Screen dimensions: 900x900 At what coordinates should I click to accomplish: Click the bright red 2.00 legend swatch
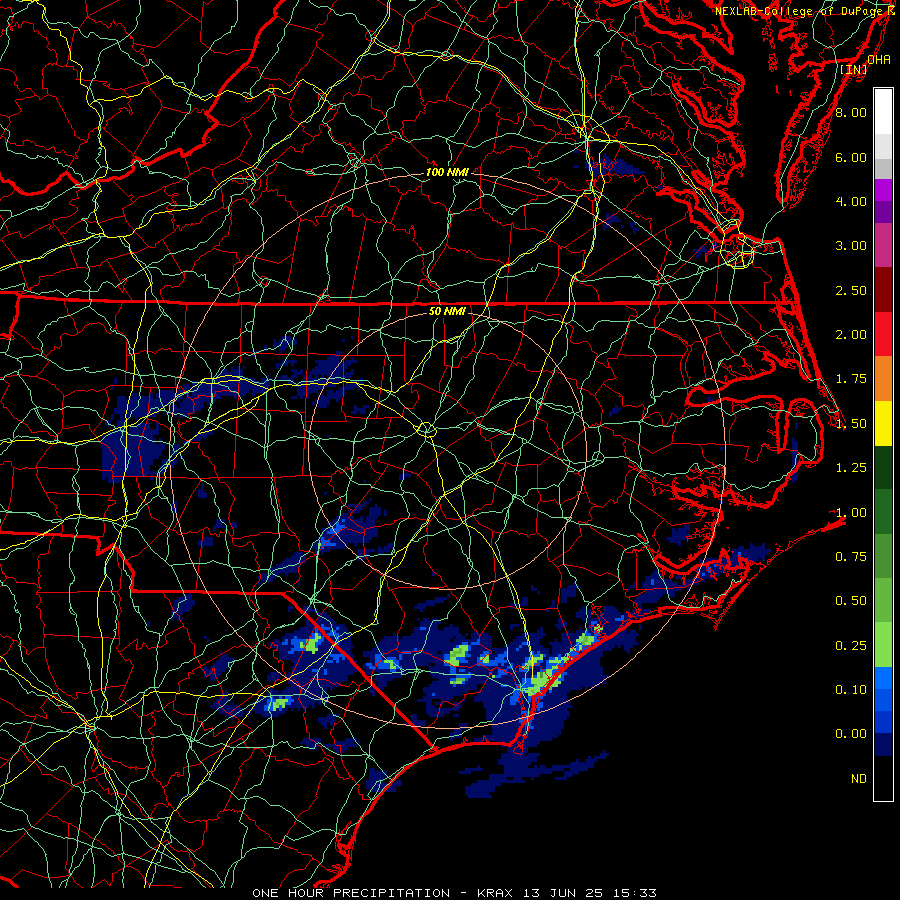[883, 334]
